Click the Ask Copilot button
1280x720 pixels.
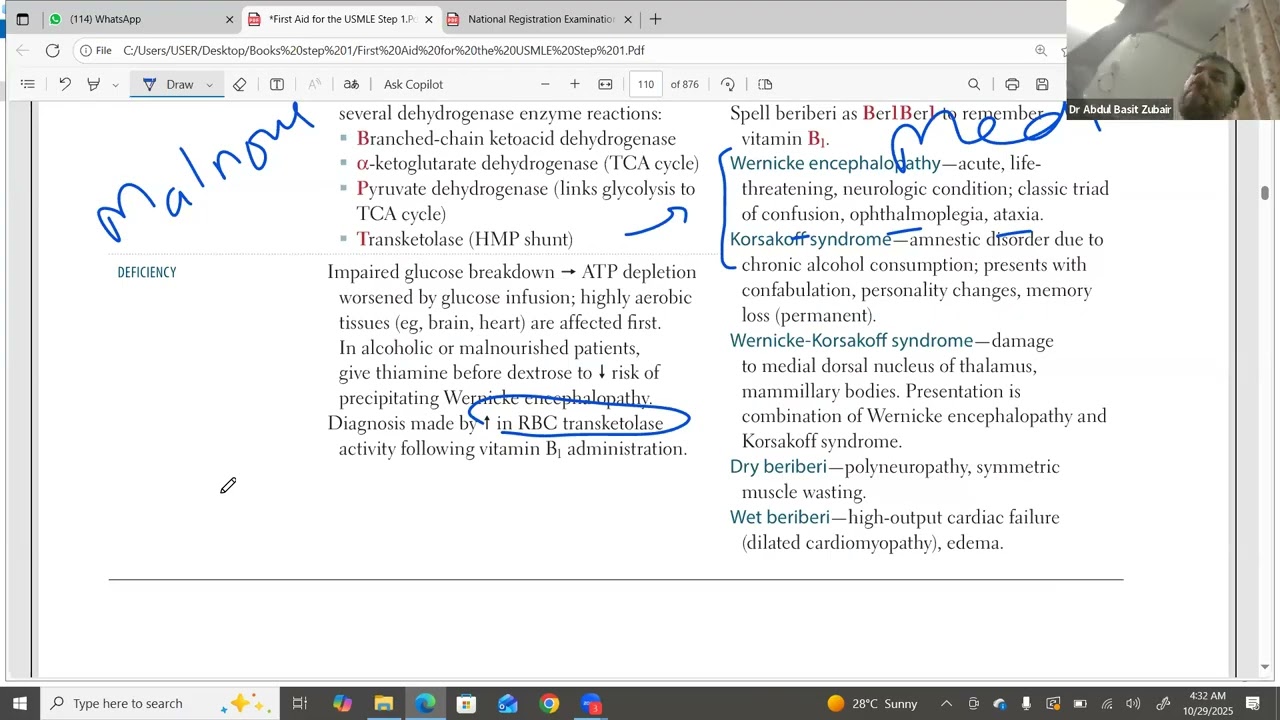coord(413,84)
